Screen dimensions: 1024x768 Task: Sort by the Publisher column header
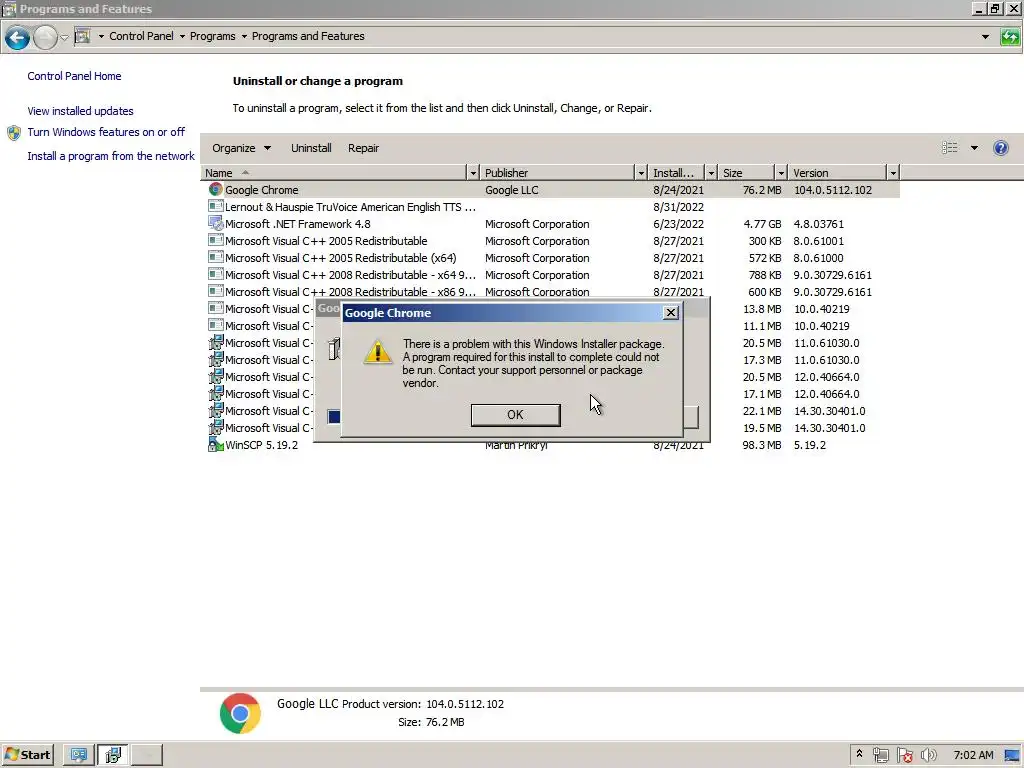pos(558,173)
